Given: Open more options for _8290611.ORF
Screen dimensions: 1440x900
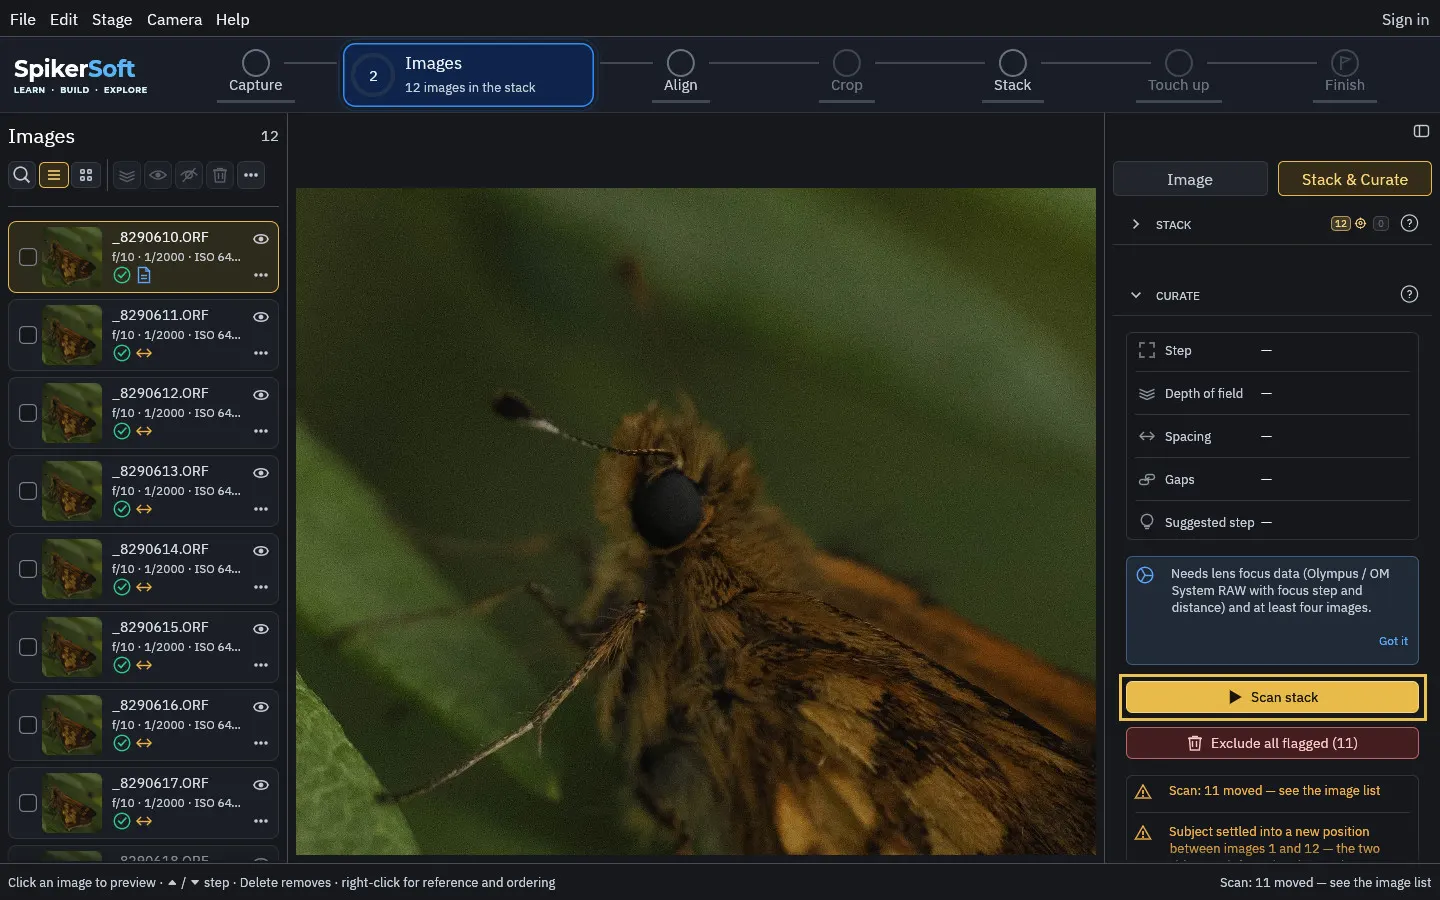Looking at the screenshot, I should [261, 353].
